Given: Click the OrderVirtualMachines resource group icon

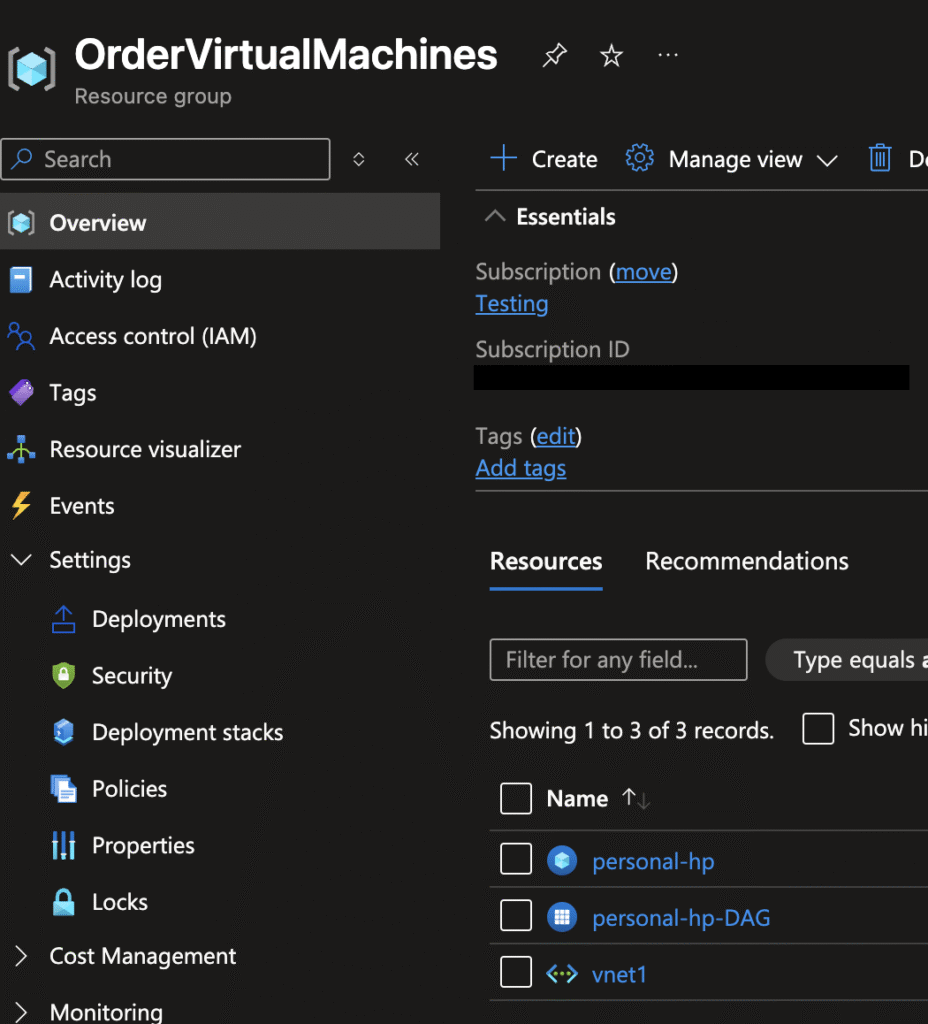Looking at the screenshot, I should (x=31, y=69).
